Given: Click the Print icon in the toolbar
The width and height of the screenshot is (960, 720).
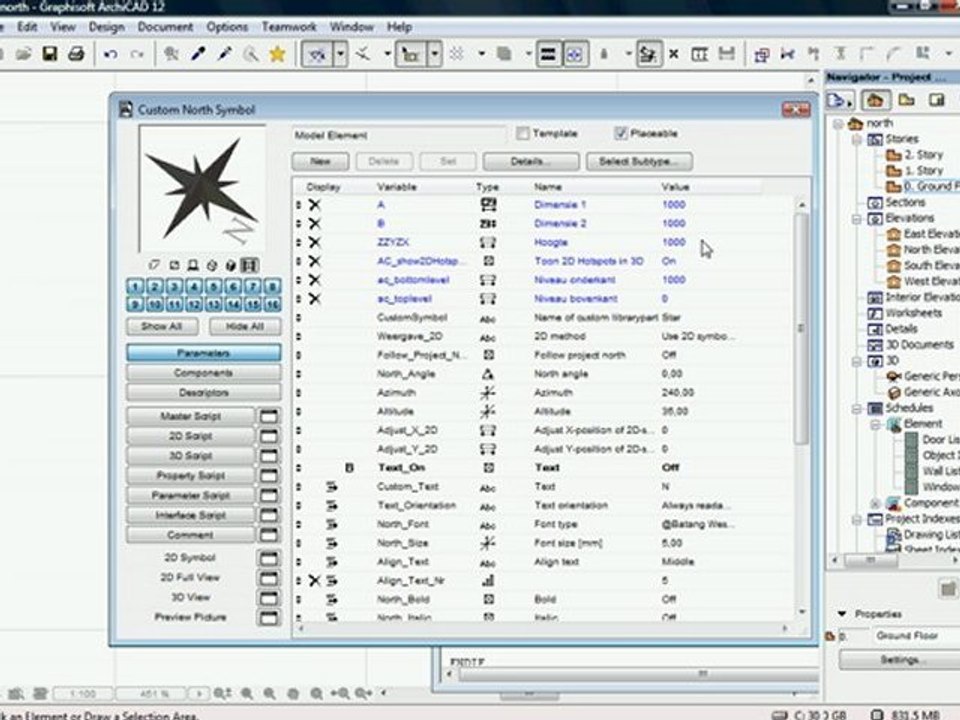Looking at the screenshot, I should tap(75, 54).
